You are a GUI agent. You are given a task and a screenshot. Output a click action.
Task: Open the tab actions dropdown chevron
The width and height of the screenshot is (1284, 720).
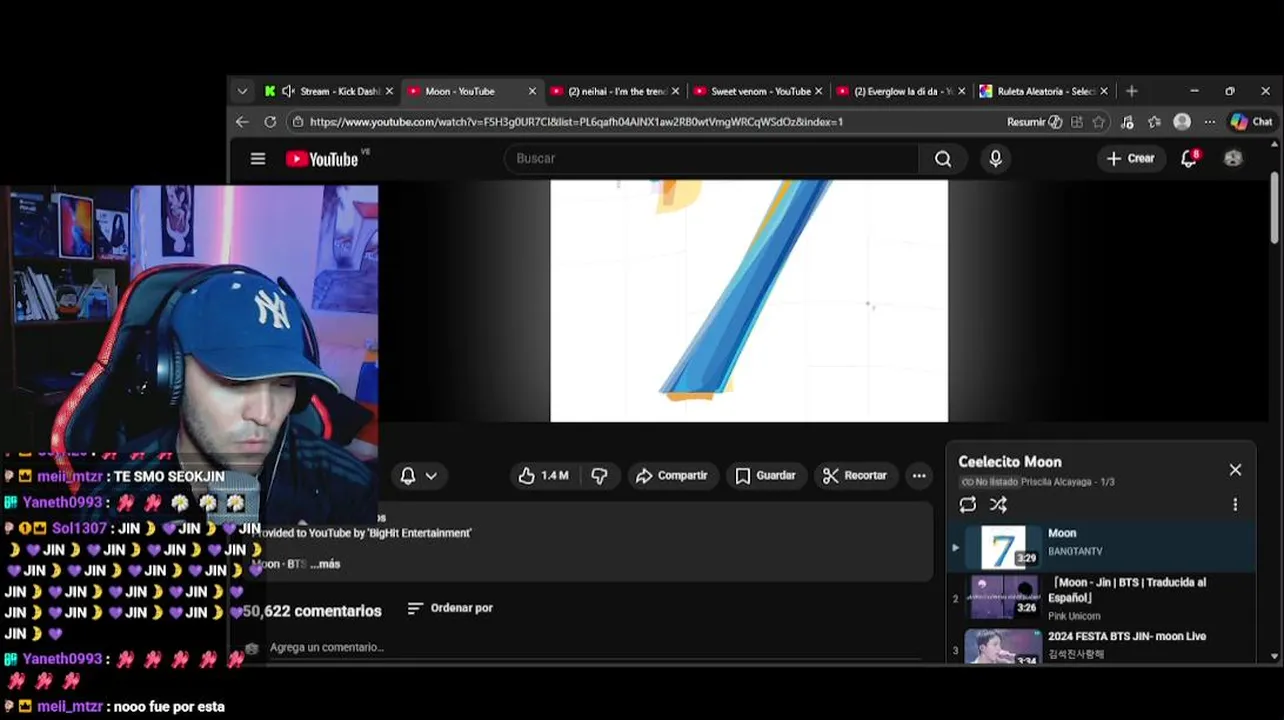[x=242, y=91]
